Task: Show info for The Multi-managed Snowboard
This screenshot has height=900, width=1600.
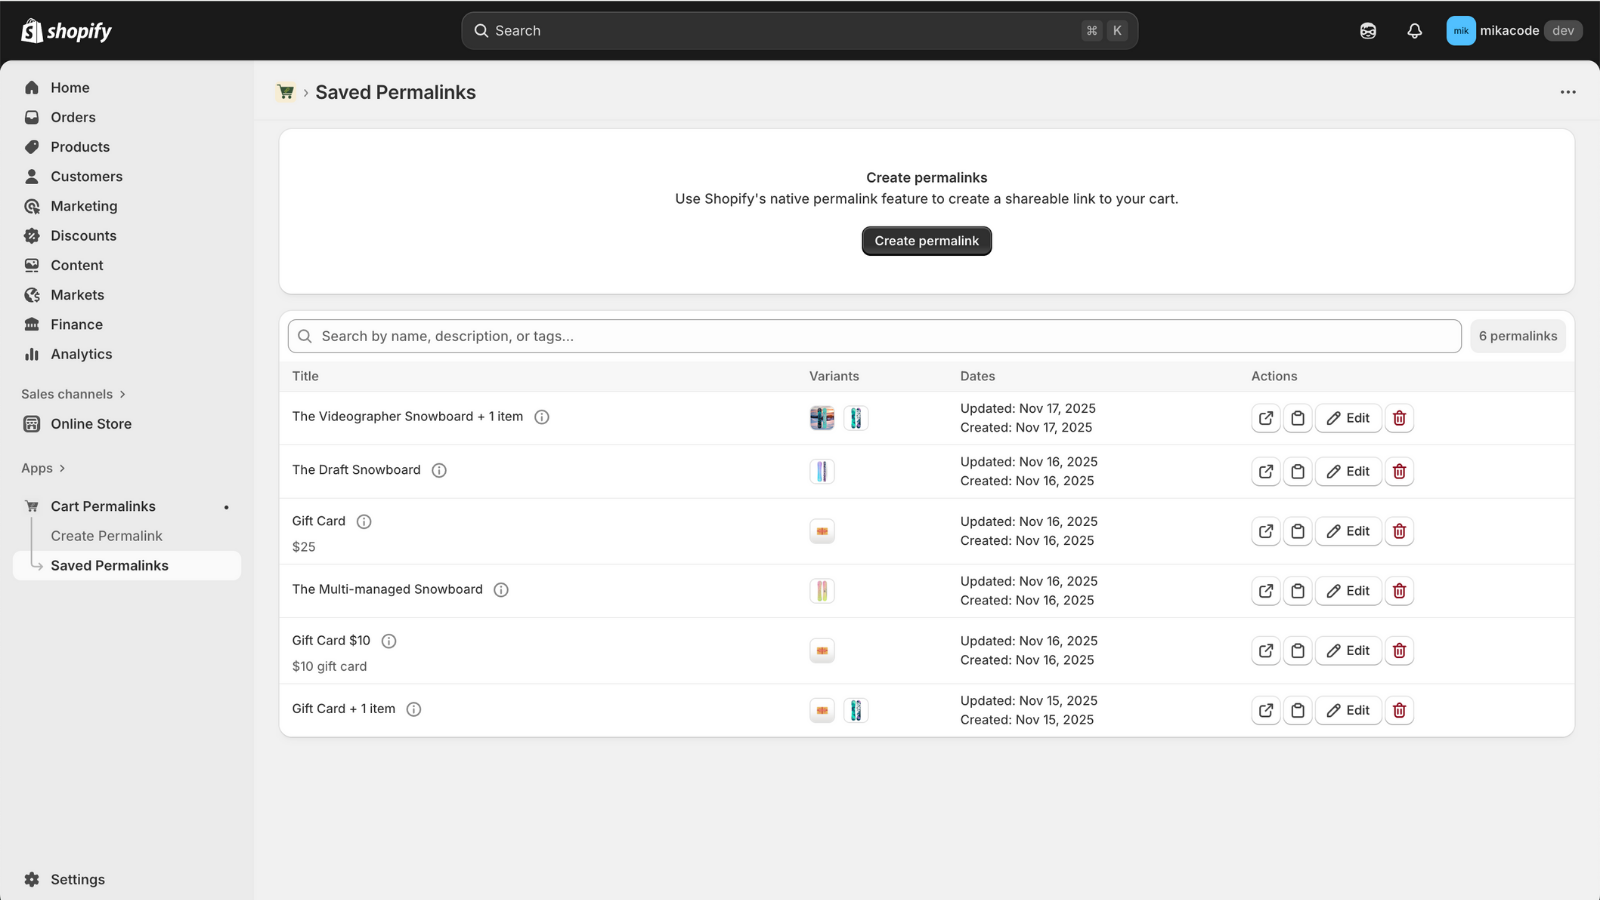Action: [501, 590]
